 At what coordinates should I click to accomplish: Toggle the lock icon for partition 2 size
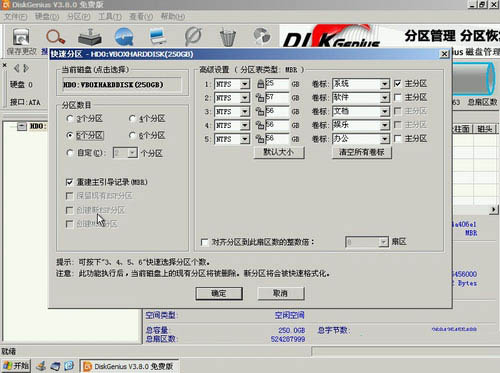[x=260, y=98]
